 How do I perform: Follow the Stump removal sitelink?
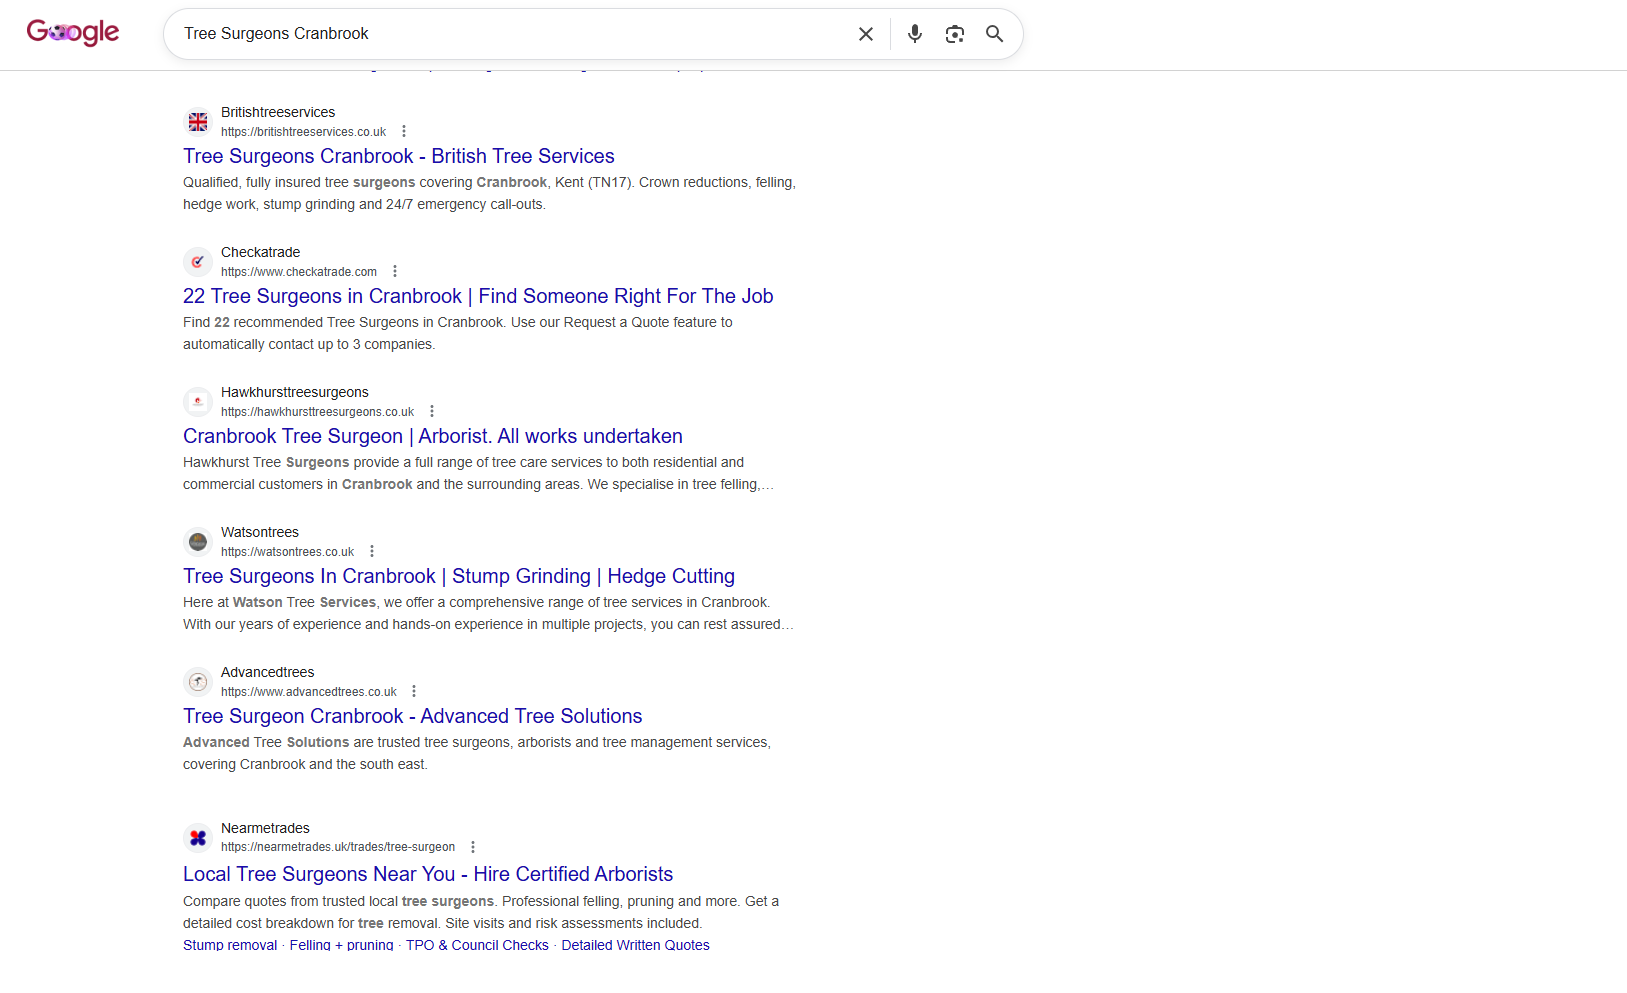click(x=230, y=945)
